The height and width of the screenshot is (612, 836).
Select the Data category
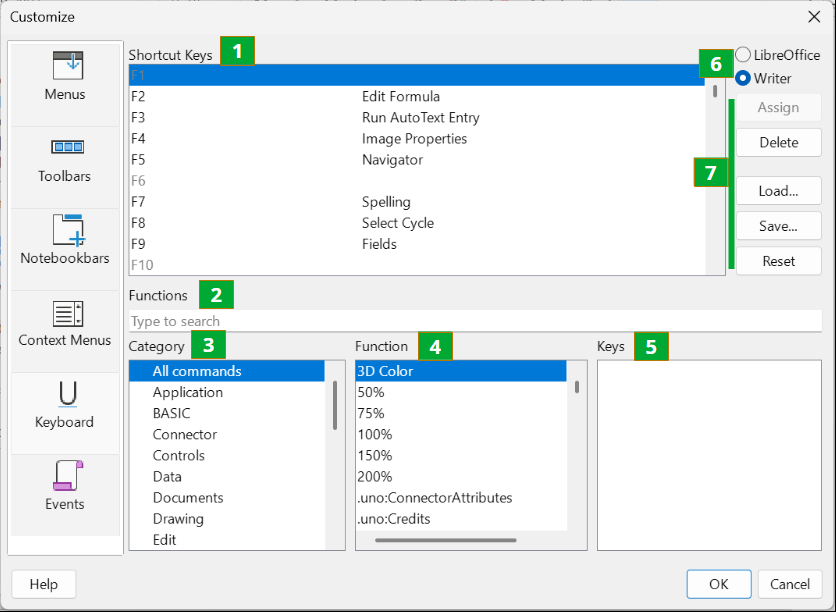[227, 477]
